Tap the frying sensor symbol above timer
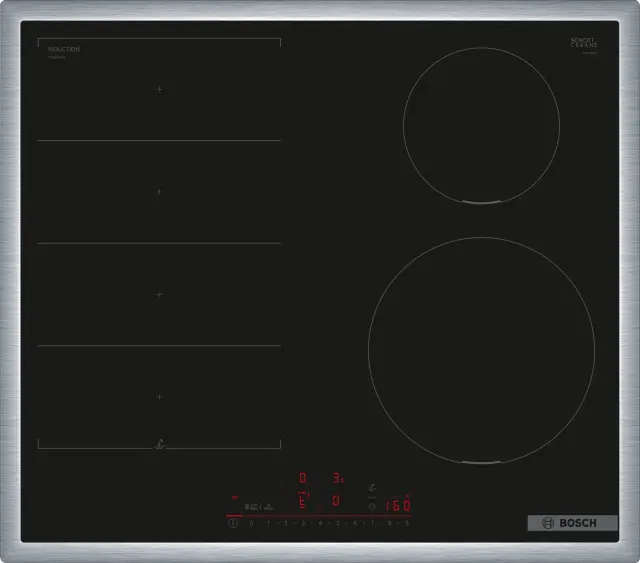Viewport: 640px width, 563px height. (x=372, y=487)
